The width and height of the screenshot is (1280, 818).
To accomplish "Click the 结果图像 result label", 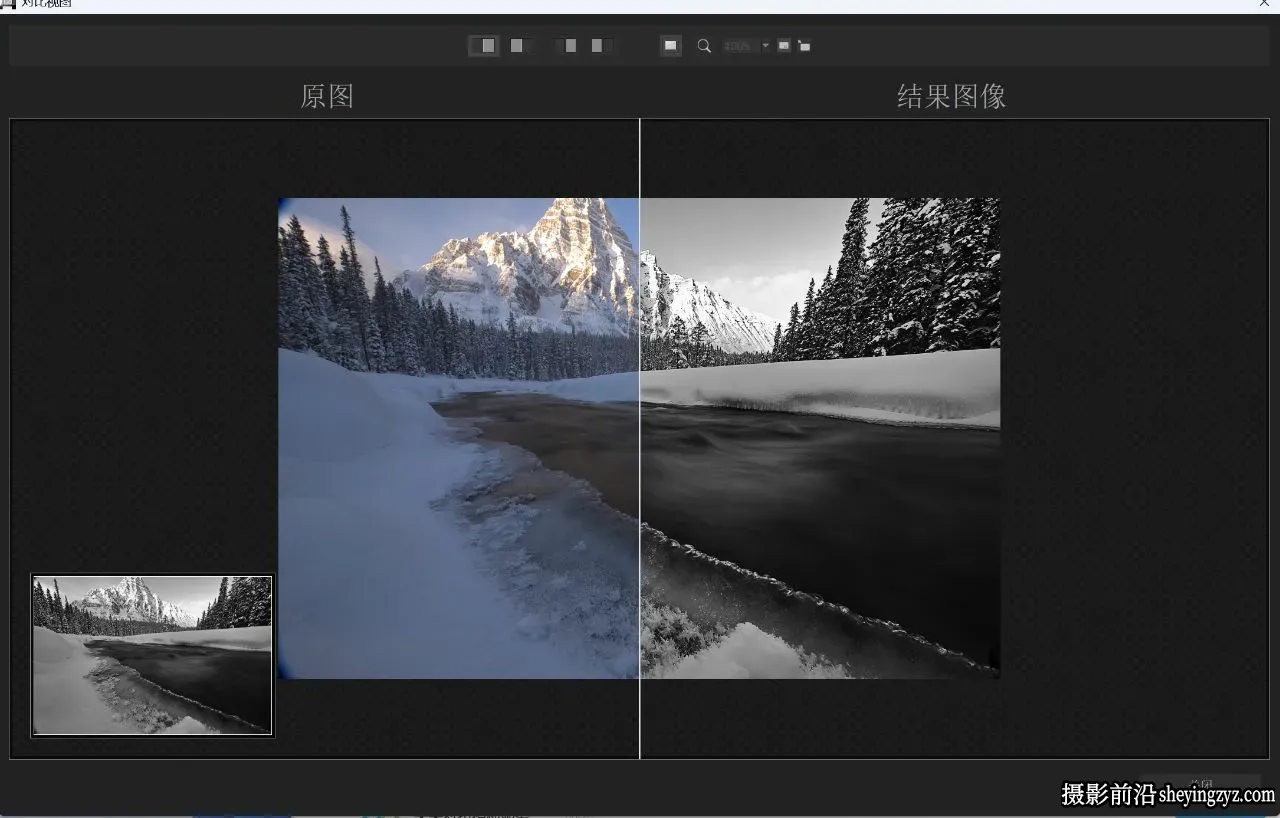I will 951,96.
